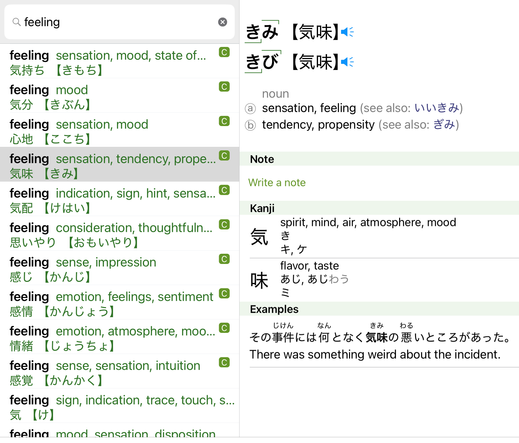Select result 感覚【かんかく】
This screenshot has width=519, height=443.
[119, 372]
